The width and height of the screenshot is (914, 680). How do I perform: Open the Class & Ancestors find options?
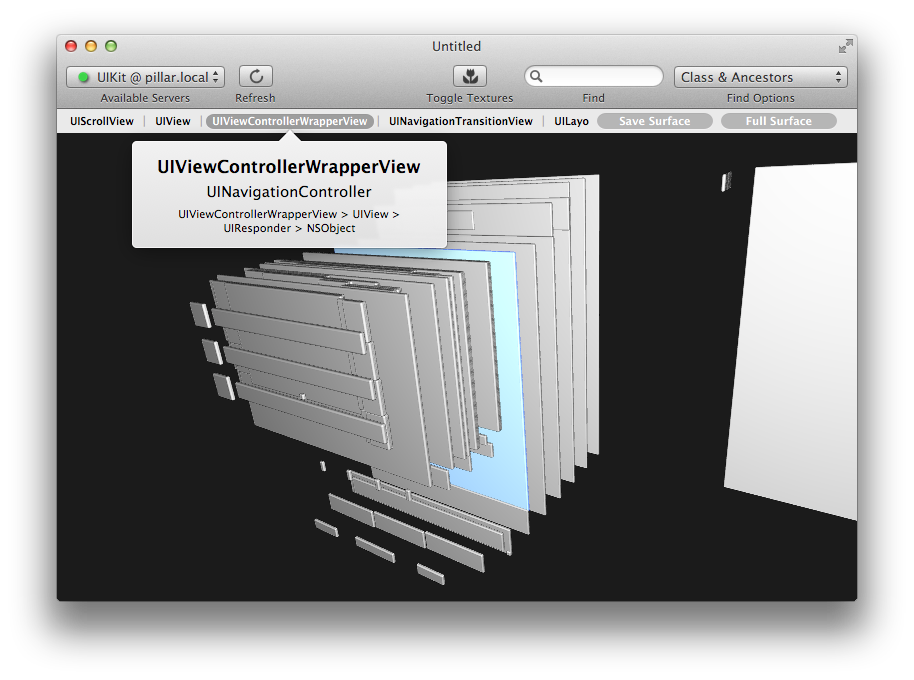761,77
